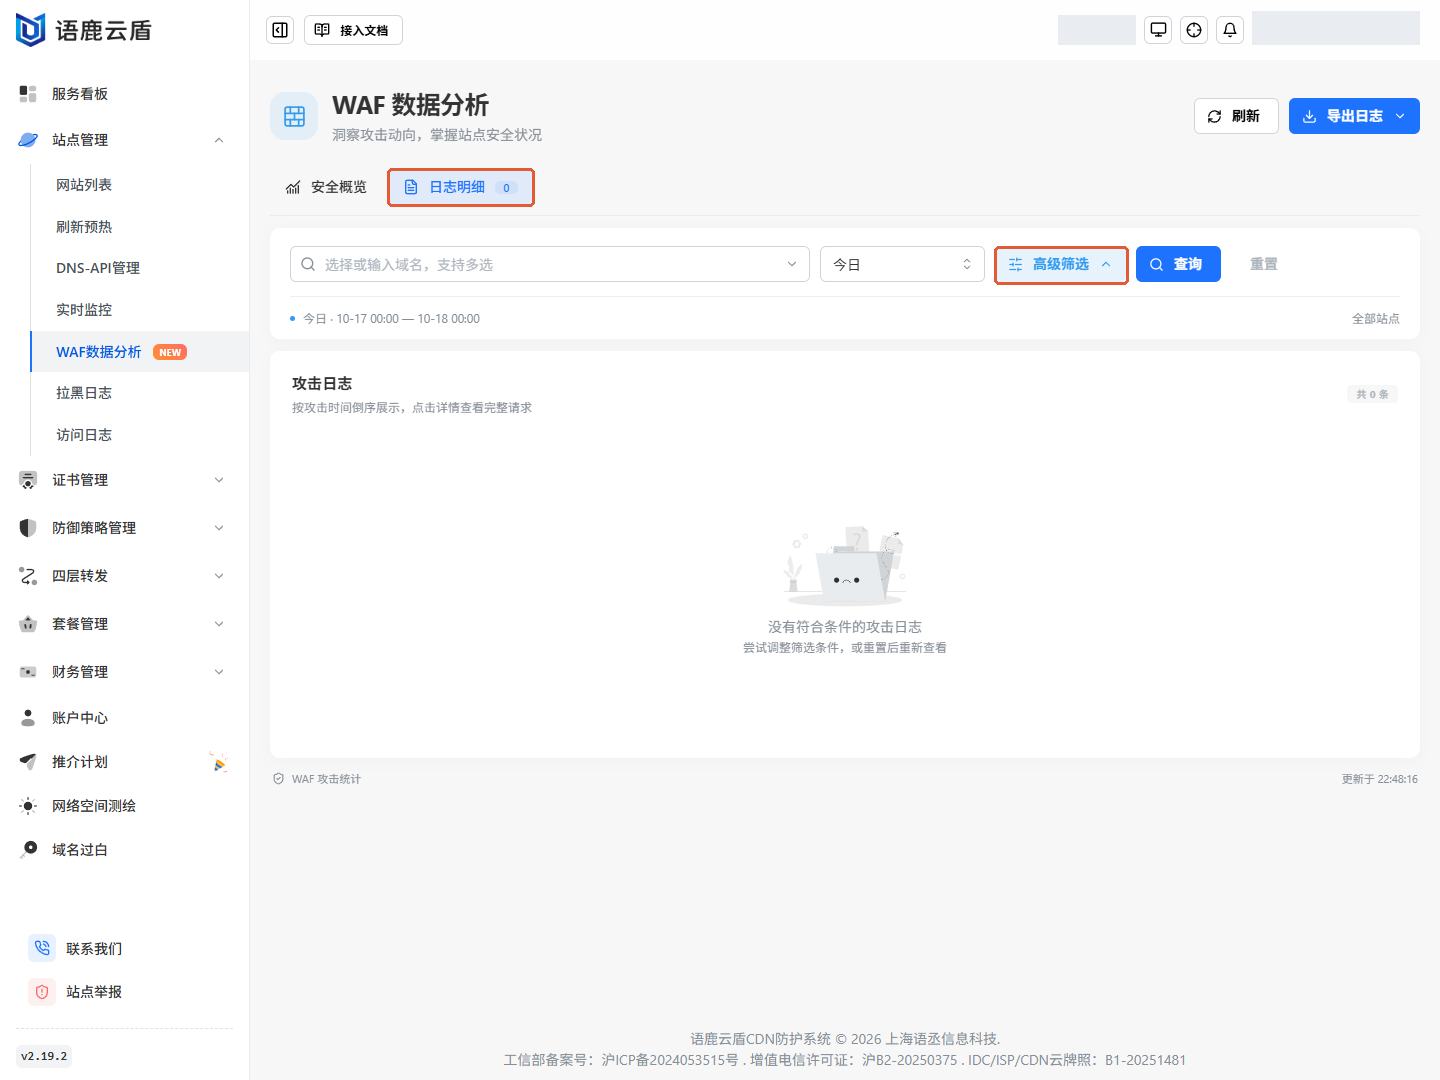Click the 账户中心 person icon
Viewport: 1440px width, 1080px height.
click(x=28, y=718)
